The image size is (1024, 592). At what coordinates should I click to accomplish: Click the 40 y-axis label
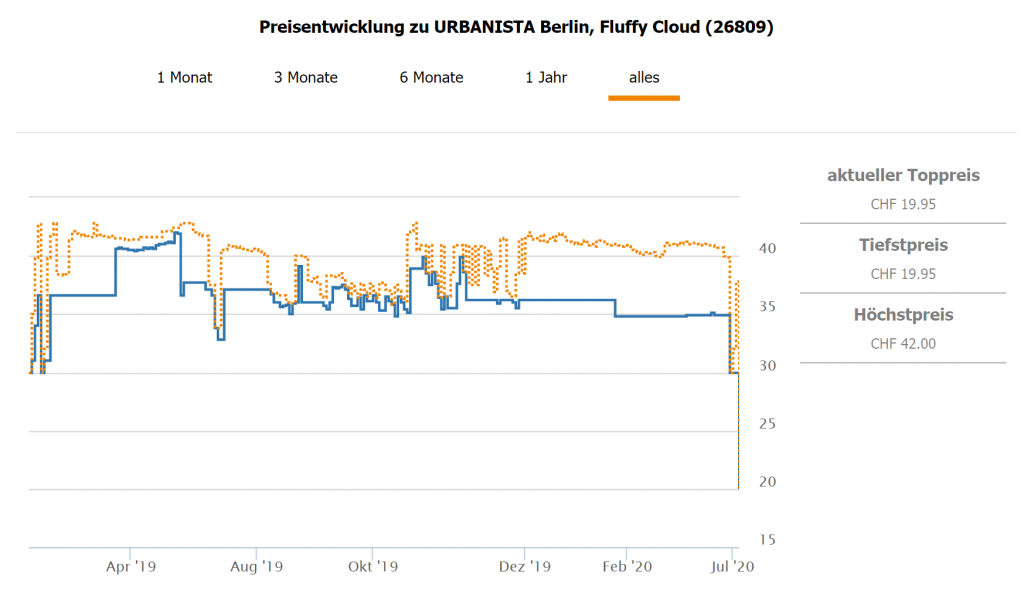pyautogui.click(x=767, y=248)
